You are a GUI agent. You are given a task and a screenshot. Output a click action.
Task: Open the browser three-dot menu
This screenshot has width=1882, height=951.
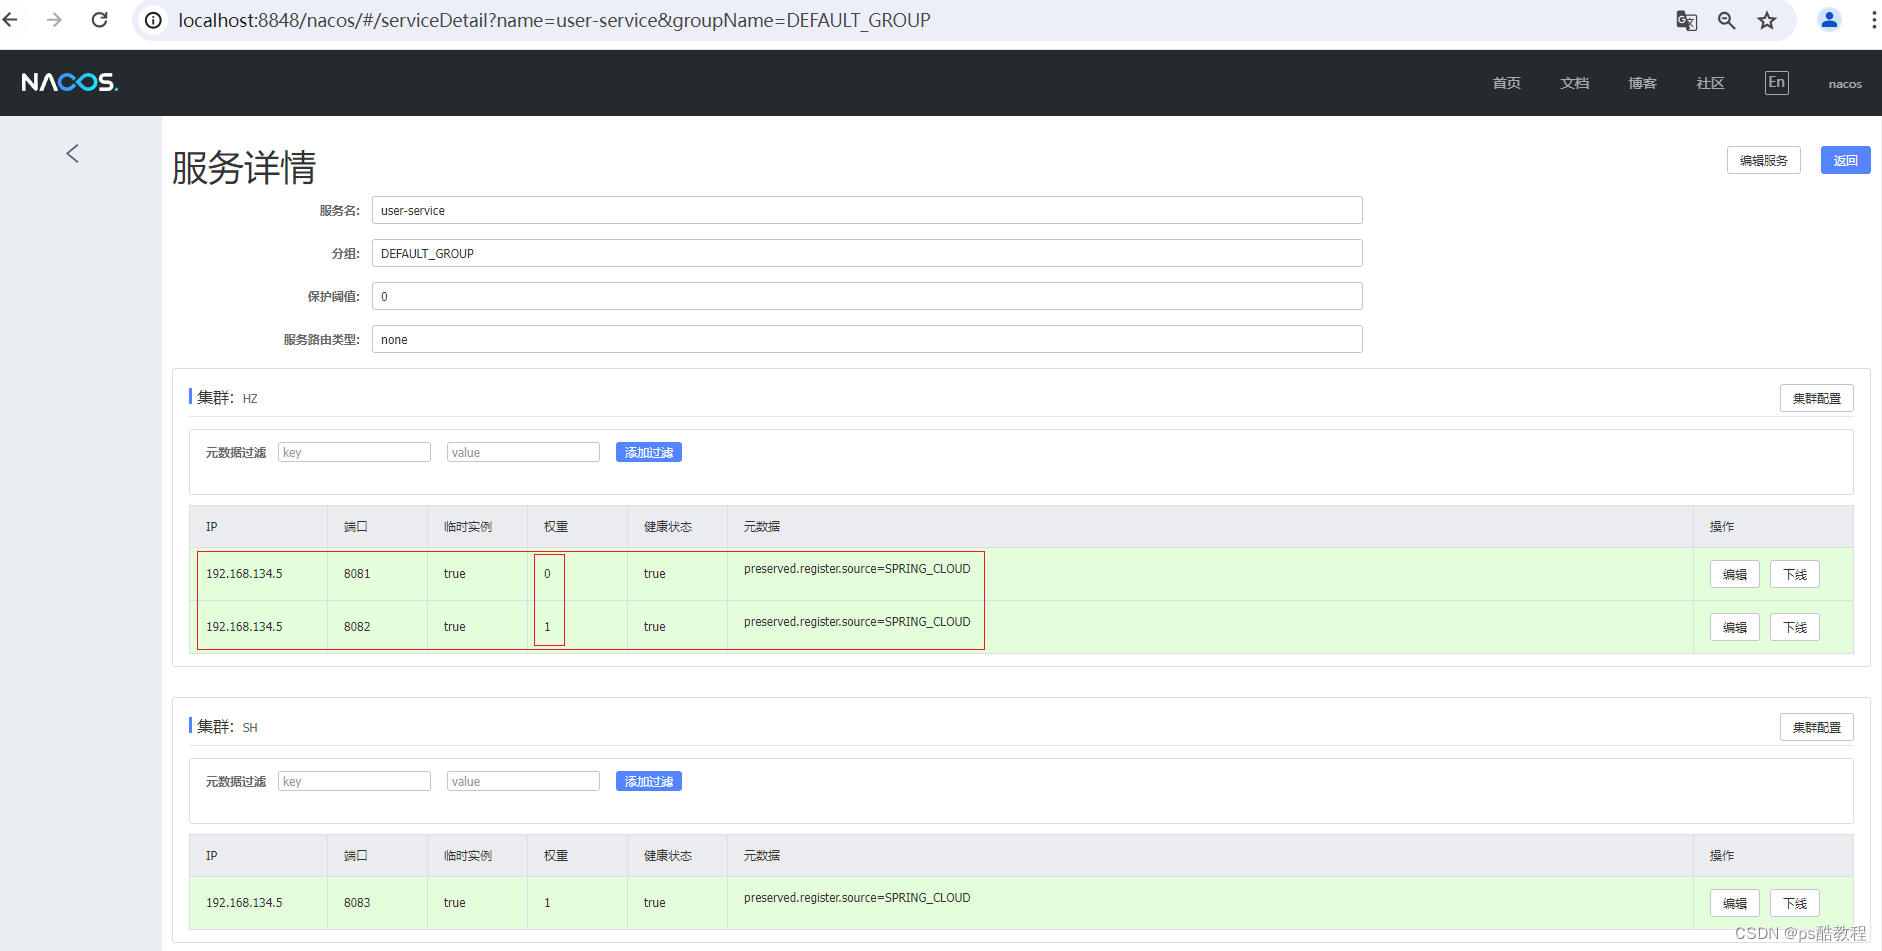(1873, 20)
